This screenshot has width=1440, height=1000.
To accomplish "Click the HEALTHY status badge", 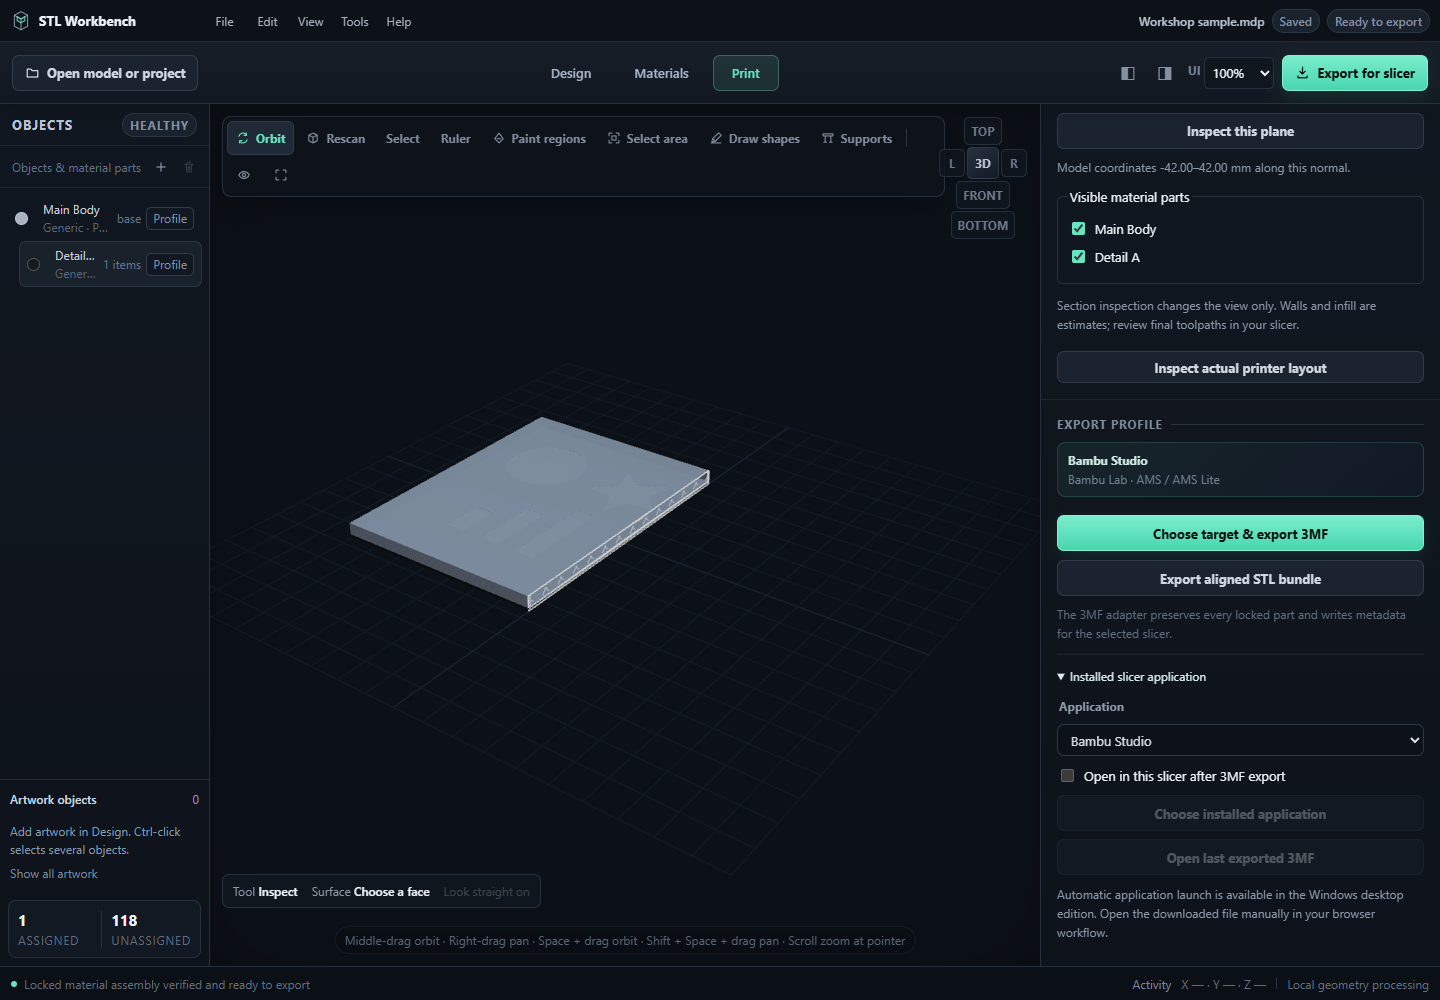I will pyautogui.click(x=159, y=125).
